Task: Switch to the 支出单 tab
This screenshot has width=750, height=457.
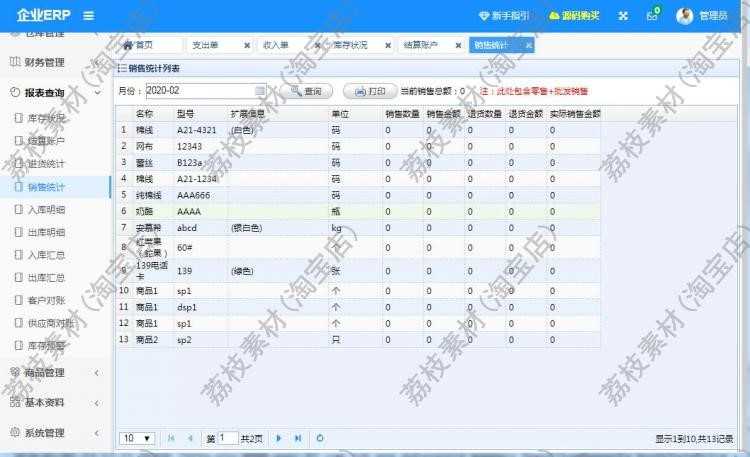Action: pyautogui.click(x=206, y=45)
